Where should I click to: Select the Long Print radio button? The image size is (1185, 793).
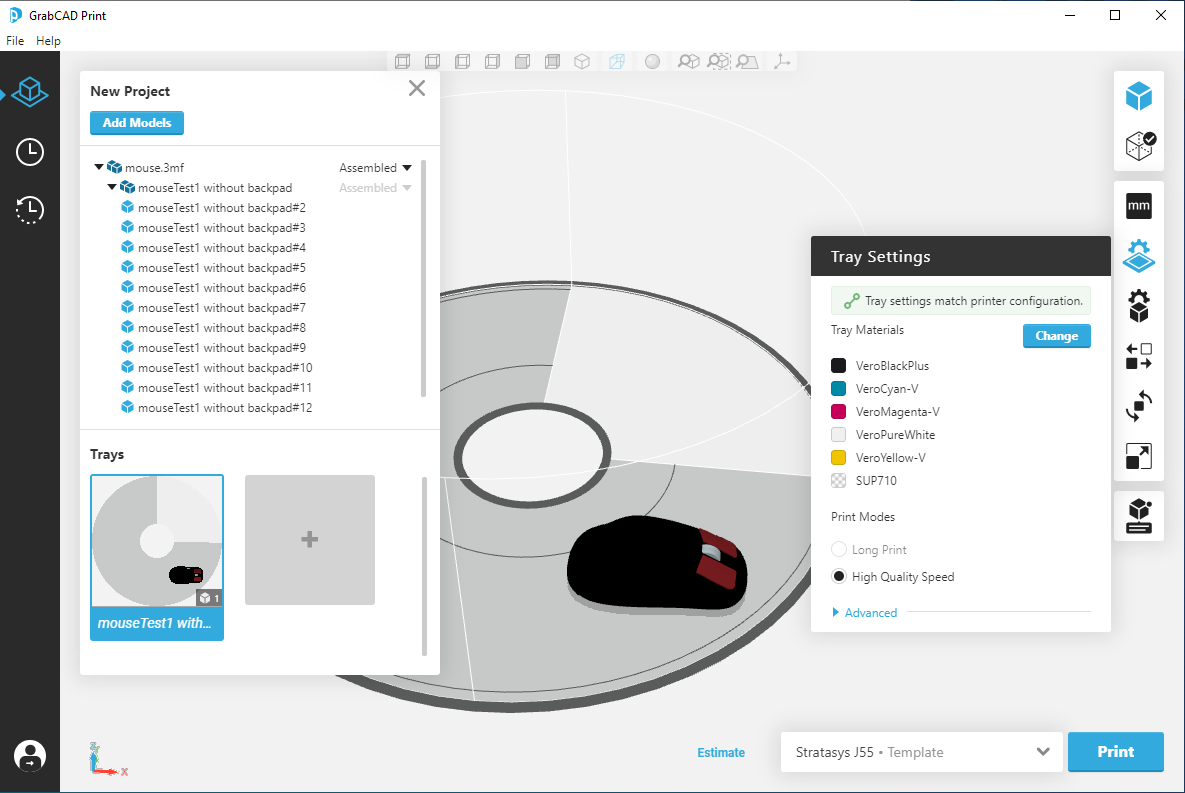click(838, 549)
